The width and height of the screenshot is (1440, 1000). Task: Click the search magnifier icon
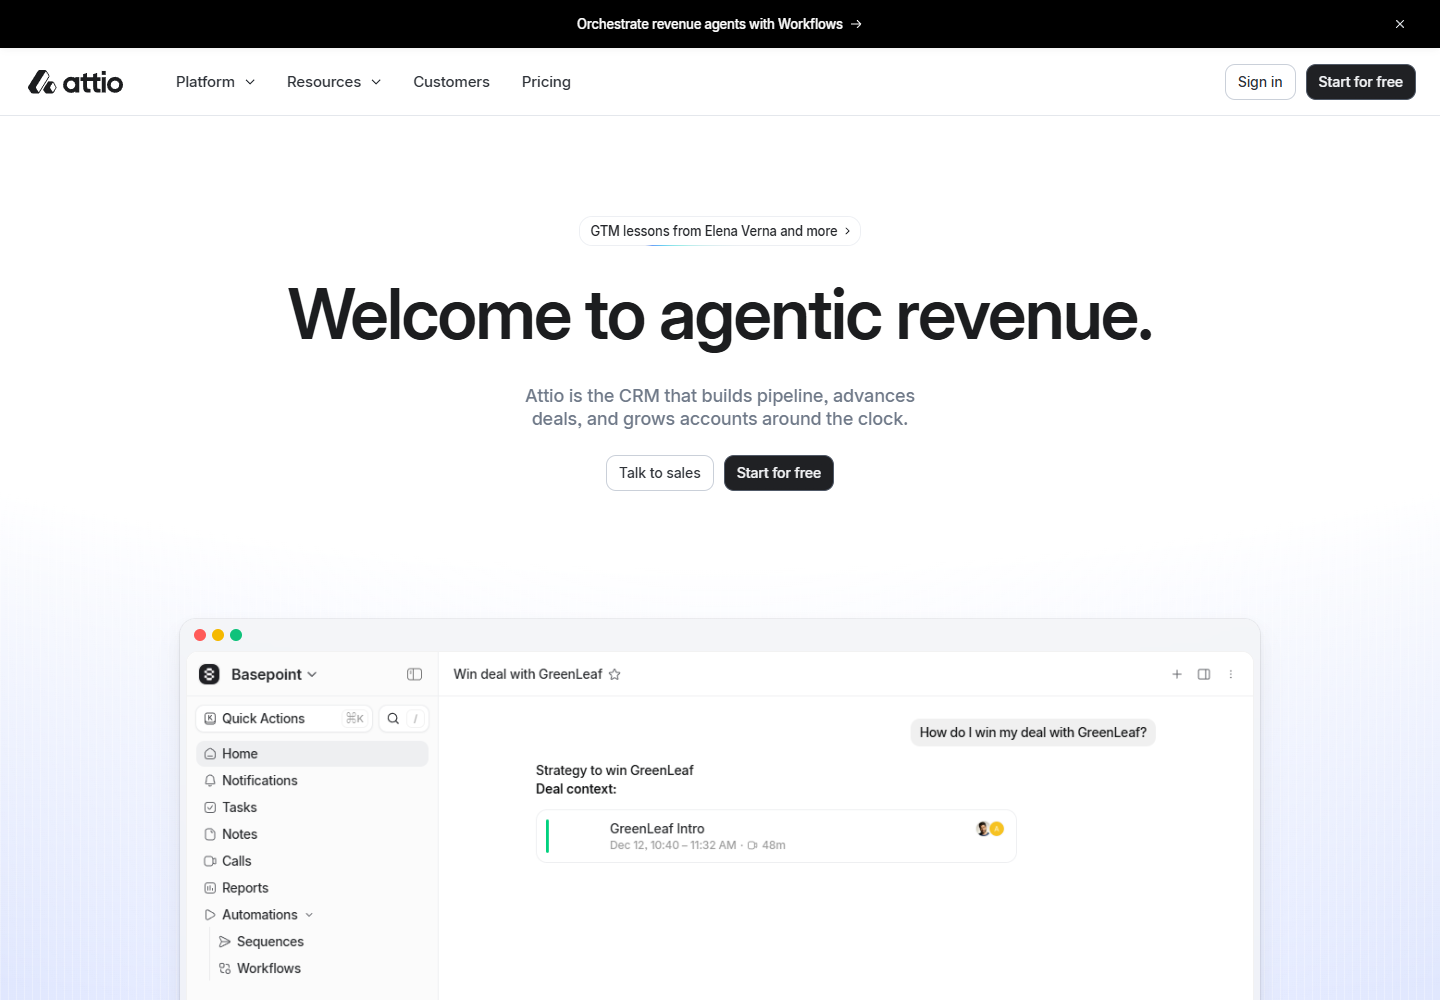pyautogui.click(x=393, y=719)
